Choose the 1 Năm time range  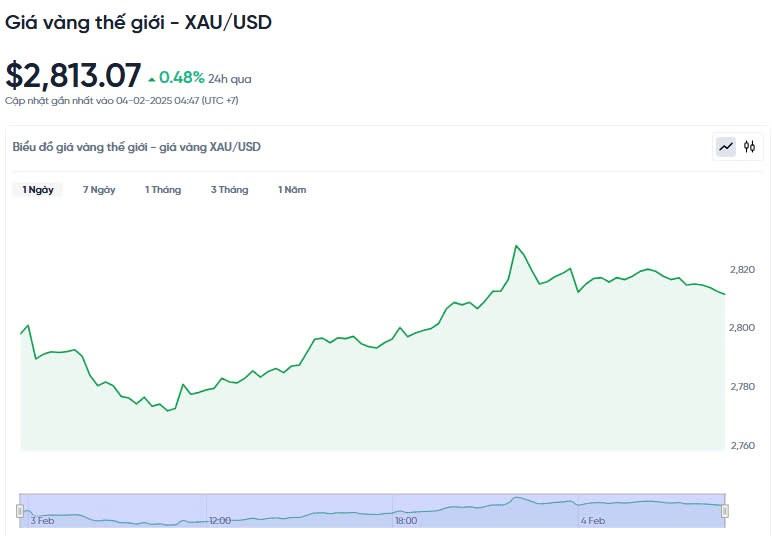pos(292,190)
